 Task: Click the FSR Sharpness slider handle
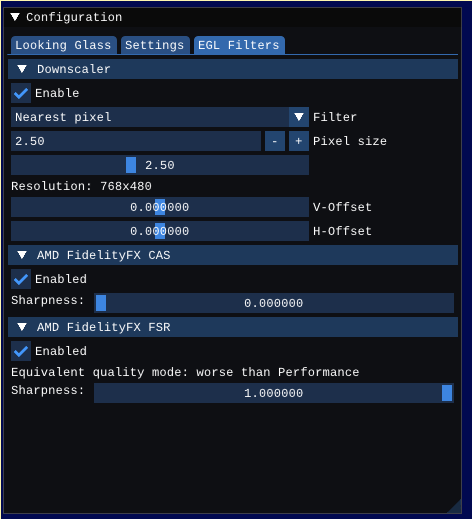pyautogui.click(x=447, y=393)
